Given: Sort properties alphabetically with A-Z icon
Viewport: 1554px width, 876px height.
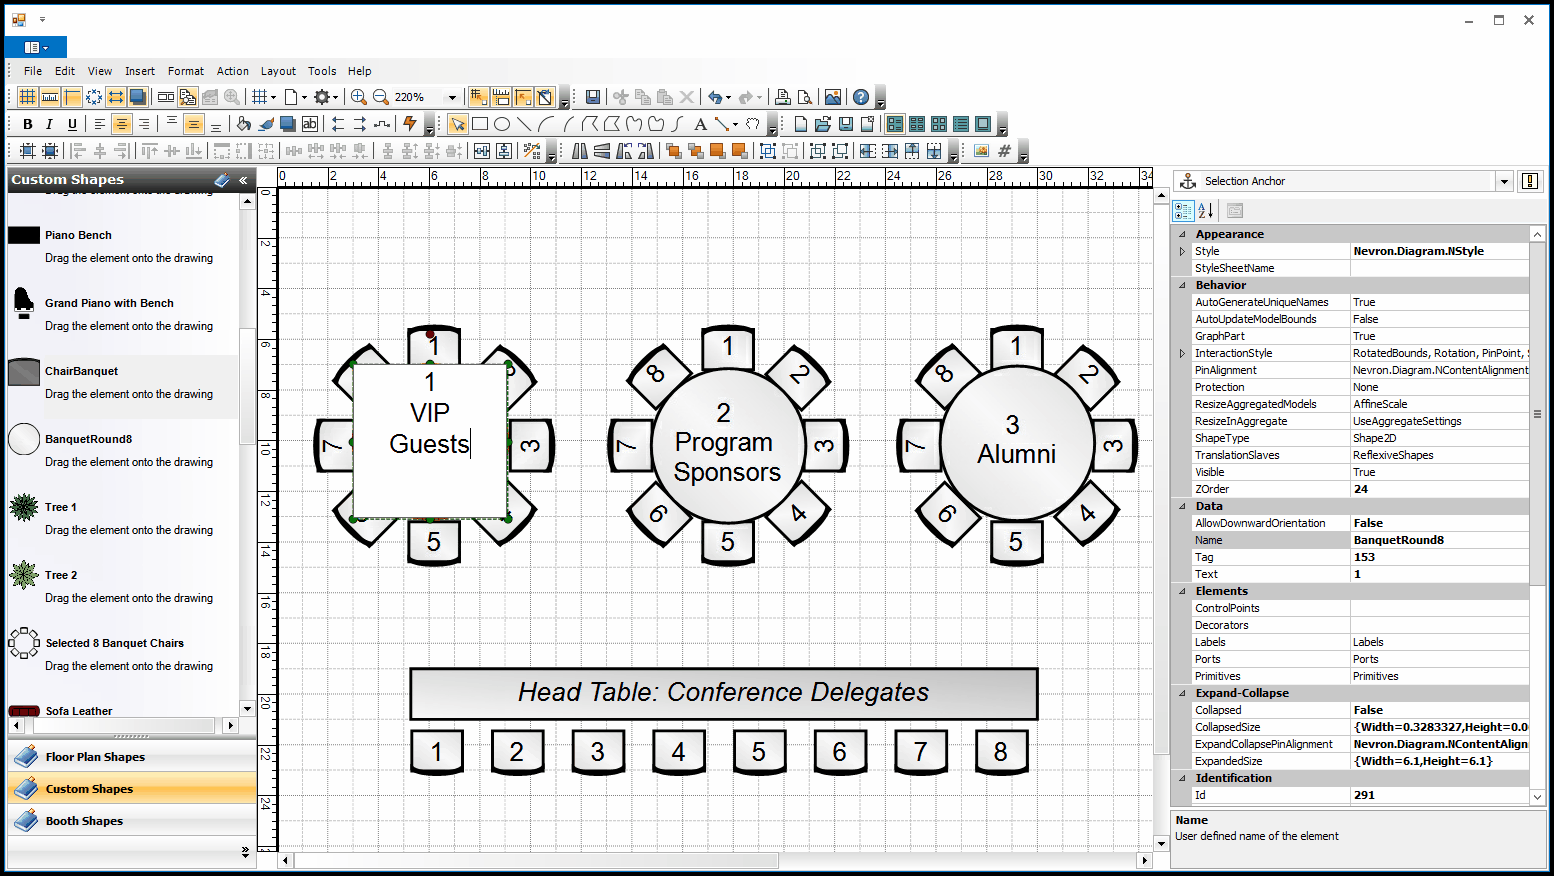Looking at the screenshot, I should click(x=1206, y=211).
